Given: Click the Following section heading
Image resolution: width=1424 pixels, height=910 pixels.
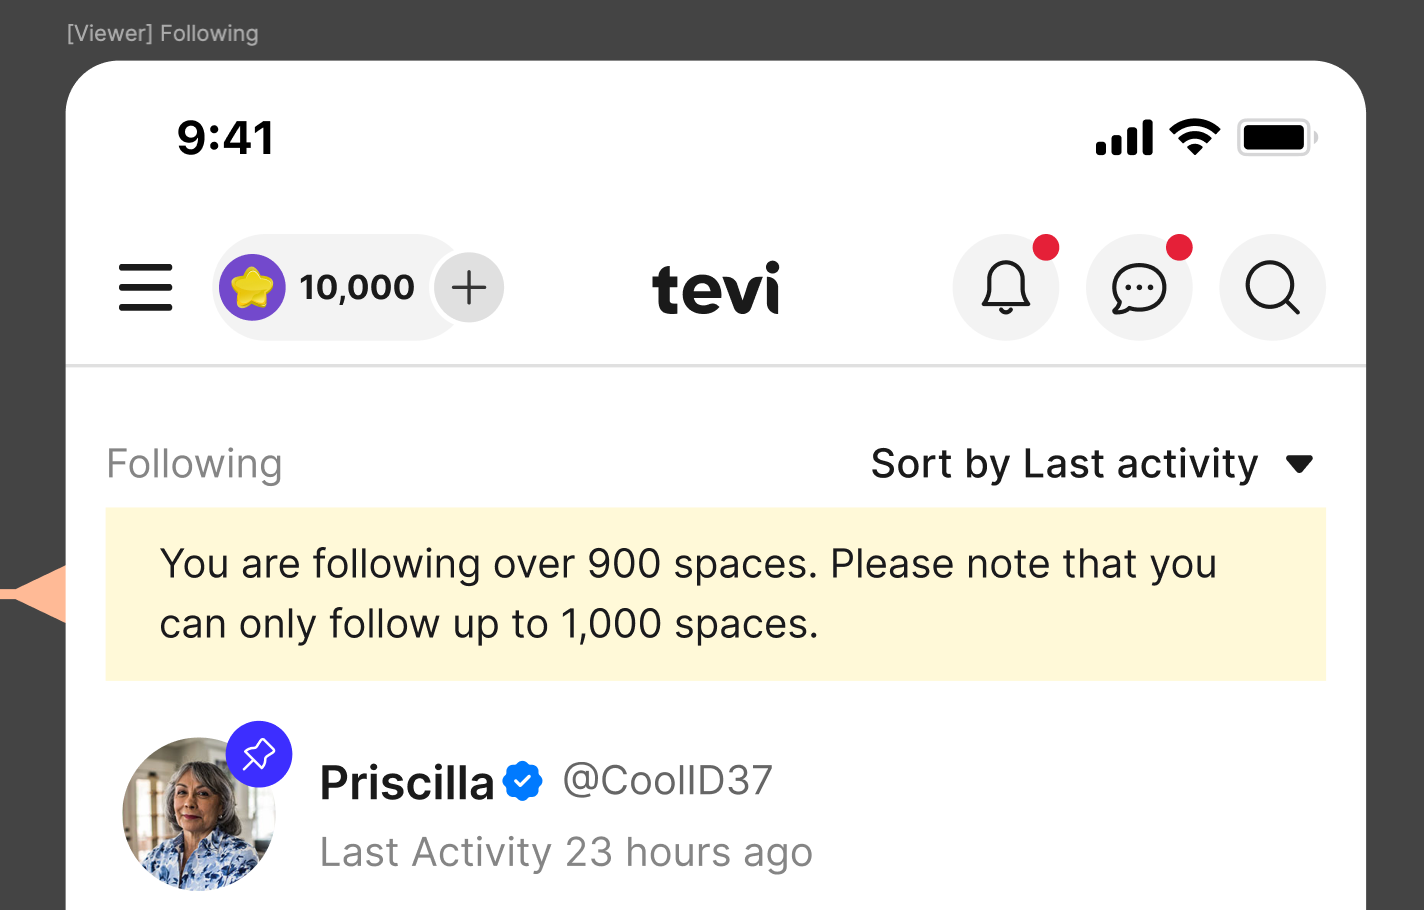Looking at the screenshot, I should point(194,464).
